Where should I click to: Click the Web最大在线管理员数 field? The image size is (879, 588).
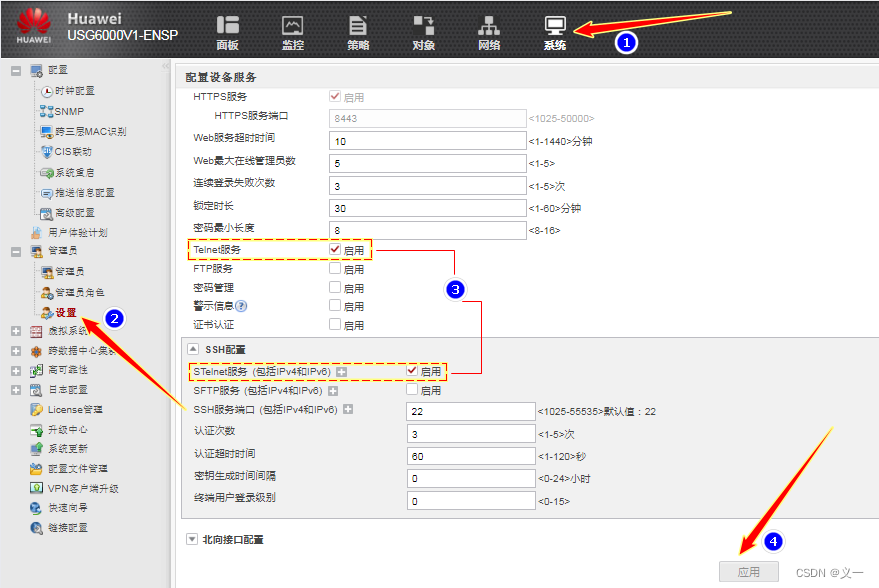point(428,163)
